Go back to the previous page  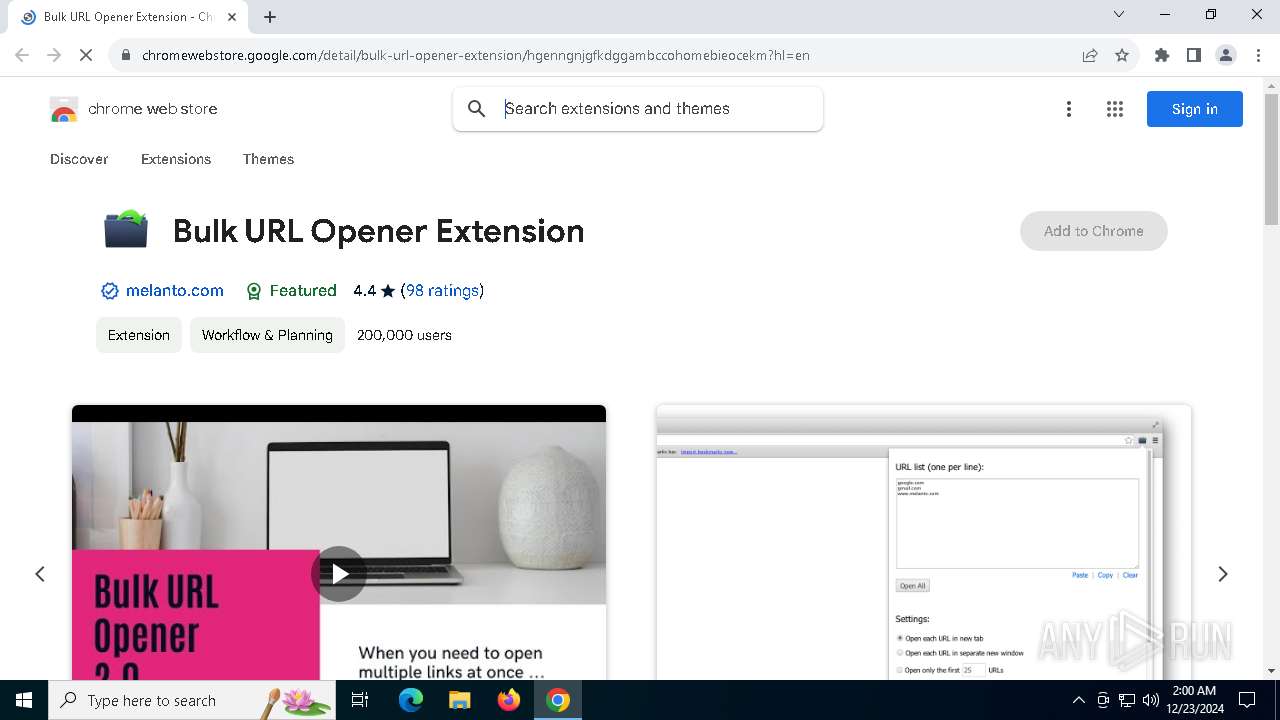pos(22,55)
